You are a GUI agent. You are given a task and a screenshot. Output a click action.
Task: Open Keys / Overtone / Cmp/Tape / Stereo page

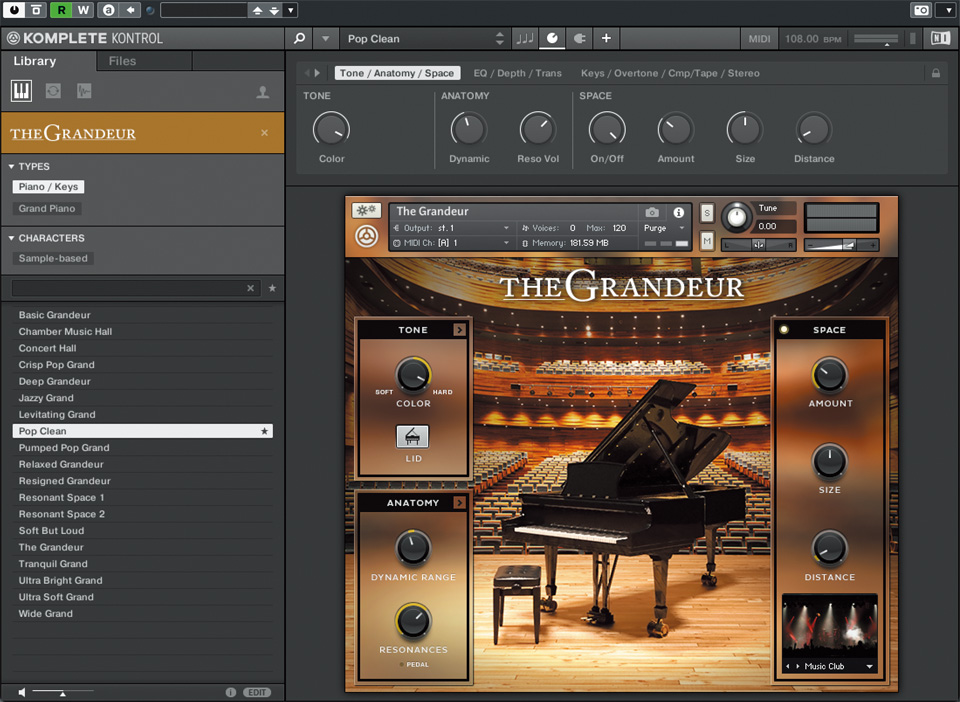670,73
